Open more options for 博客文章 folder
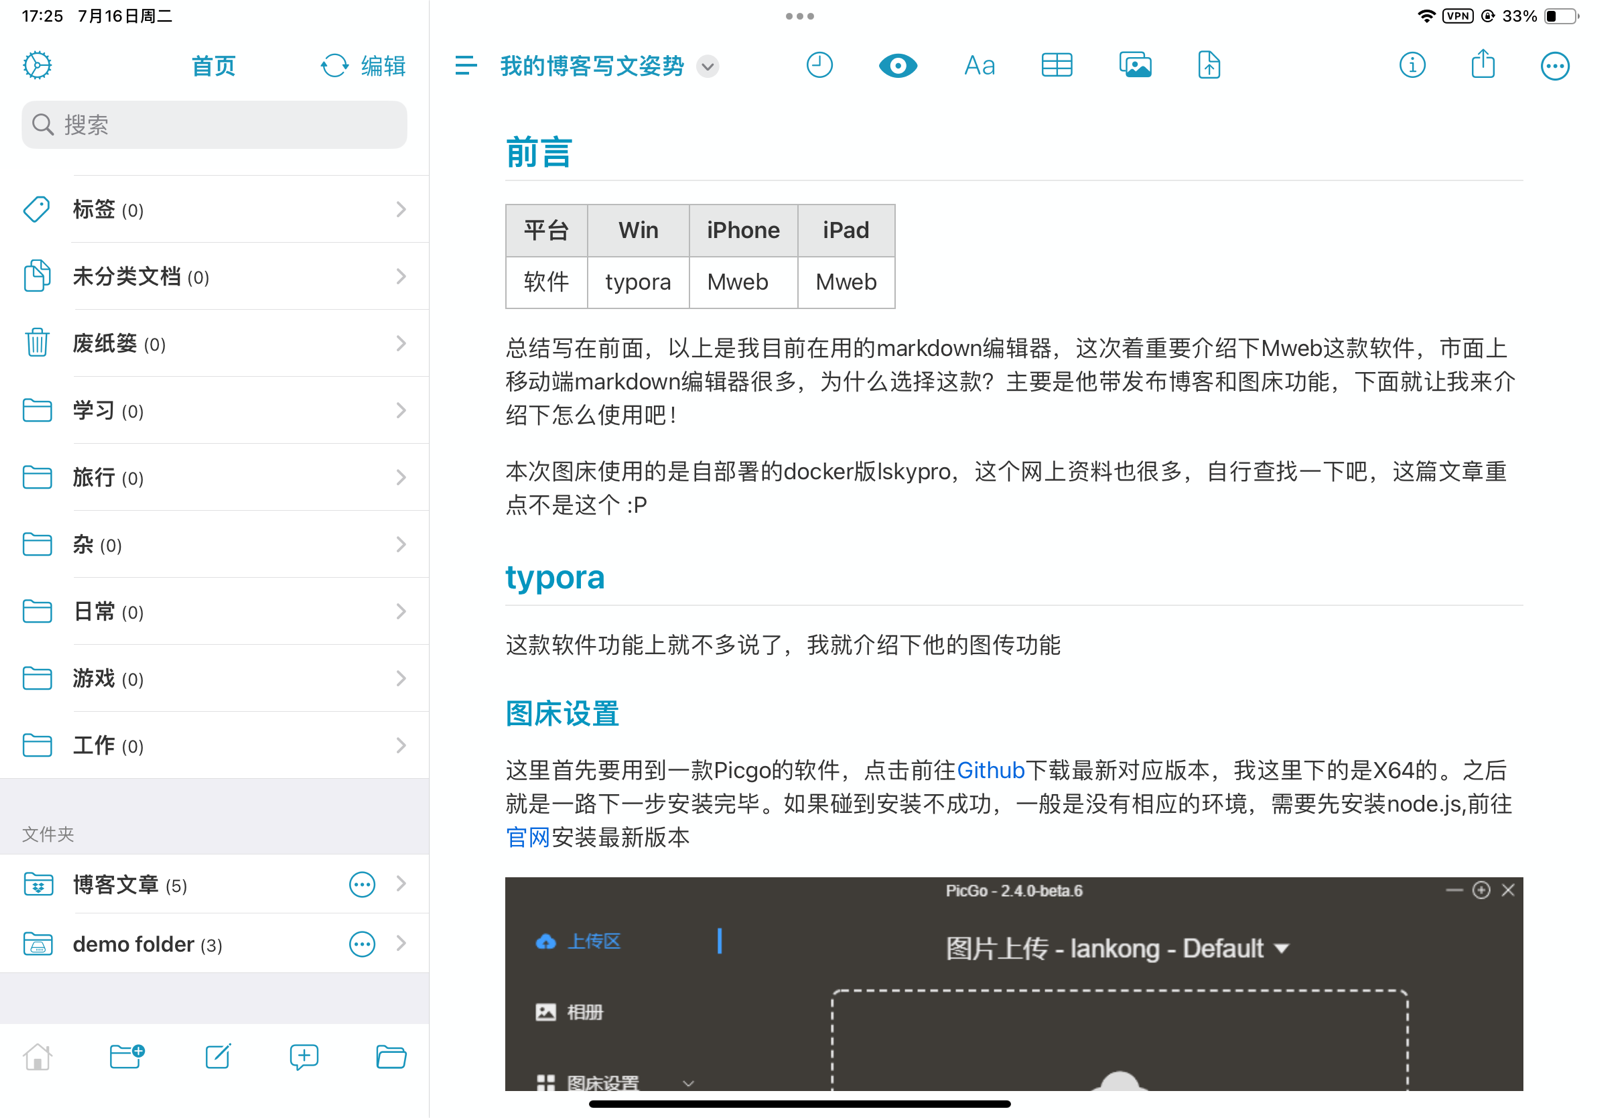 [362, 884]
